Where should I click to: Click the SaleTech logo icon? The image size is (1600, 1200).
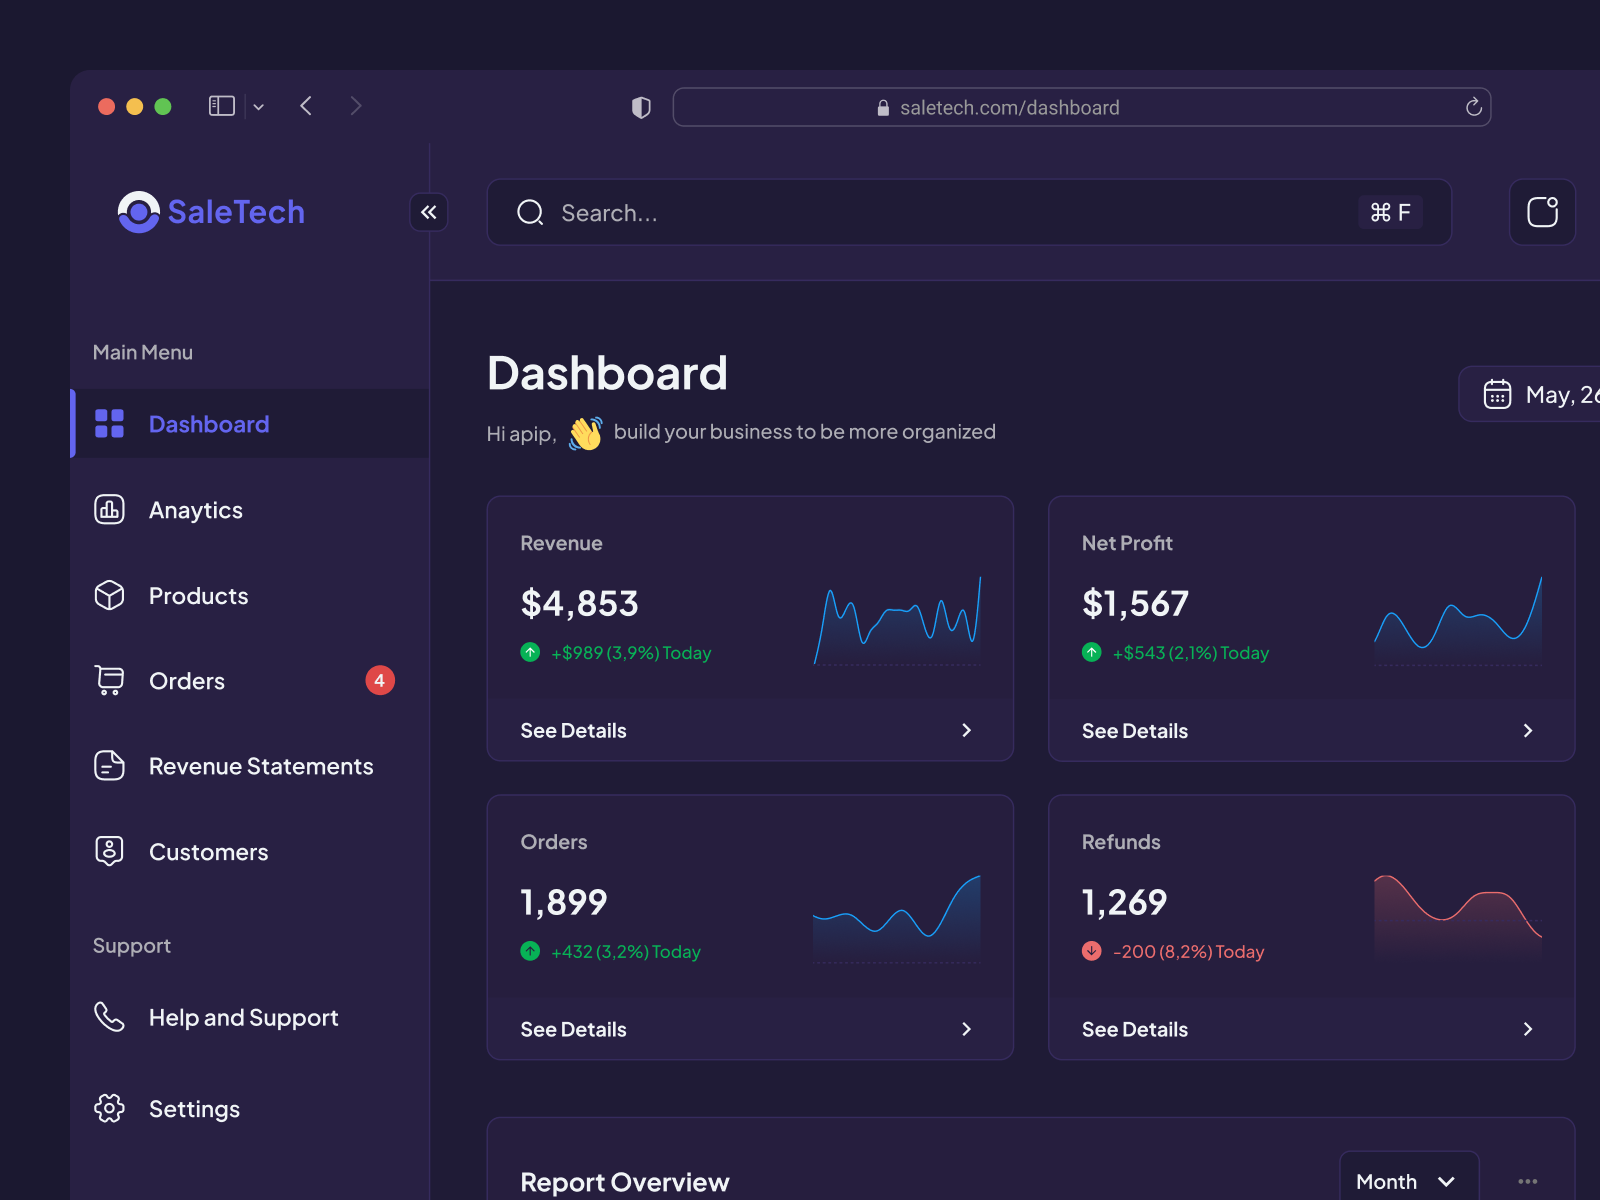(137, 212)
